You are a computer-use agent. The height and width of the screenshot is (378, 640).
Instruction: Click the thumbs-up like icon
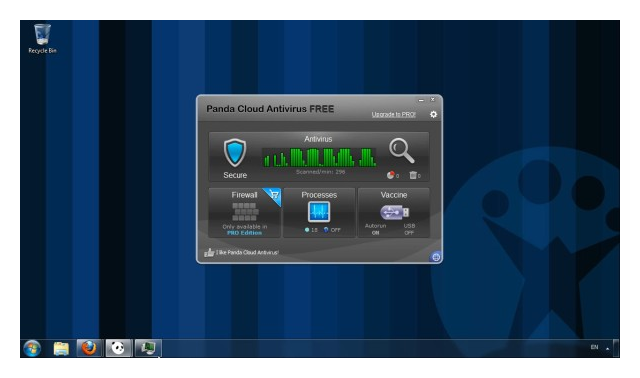pos(209,252)
